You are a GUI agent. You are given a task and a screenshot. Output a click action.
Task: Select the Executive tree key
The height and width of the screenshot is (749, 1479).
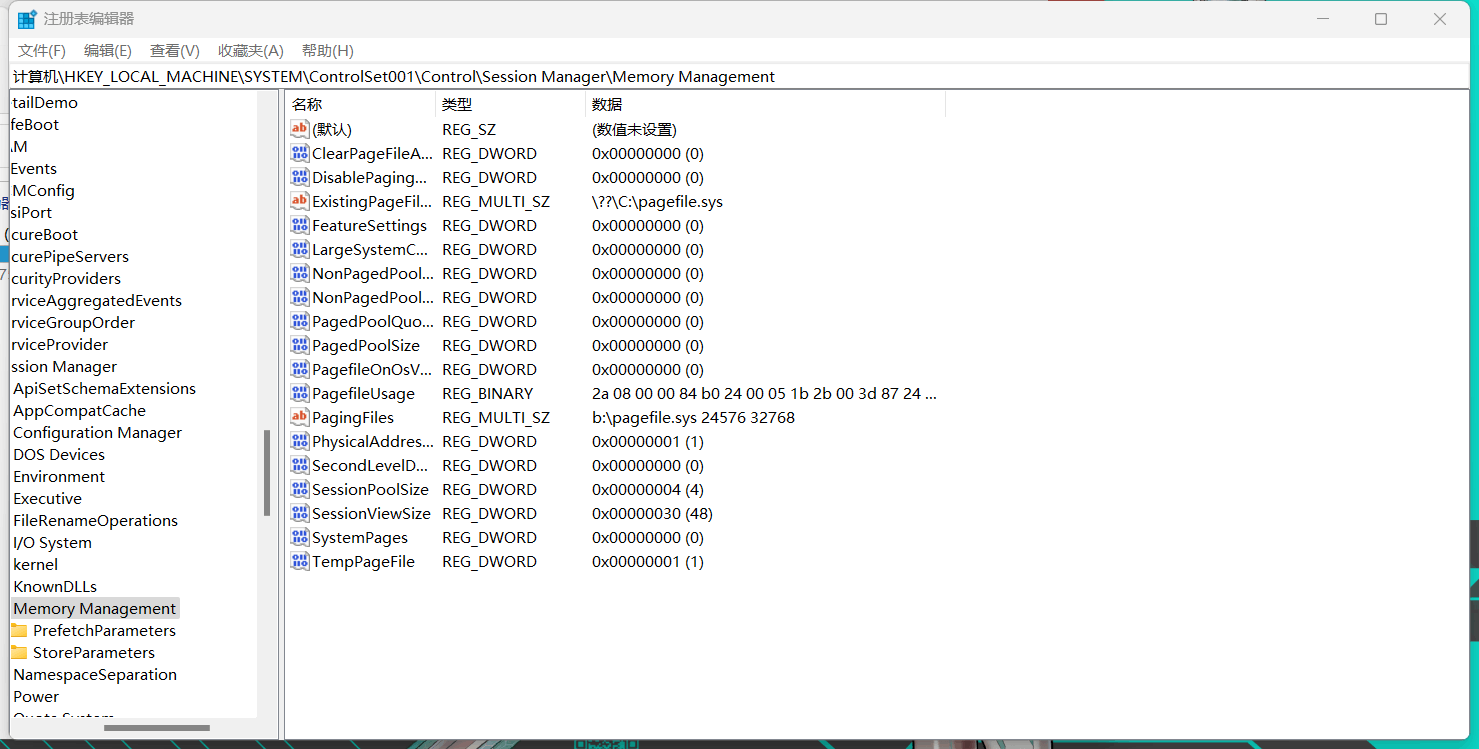[x=47, y=498]
